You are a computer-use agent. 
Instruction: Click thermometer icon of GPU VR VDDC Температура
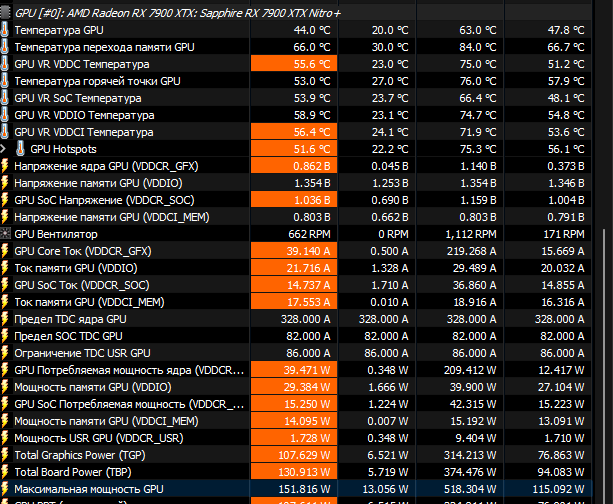pos(5,64)
